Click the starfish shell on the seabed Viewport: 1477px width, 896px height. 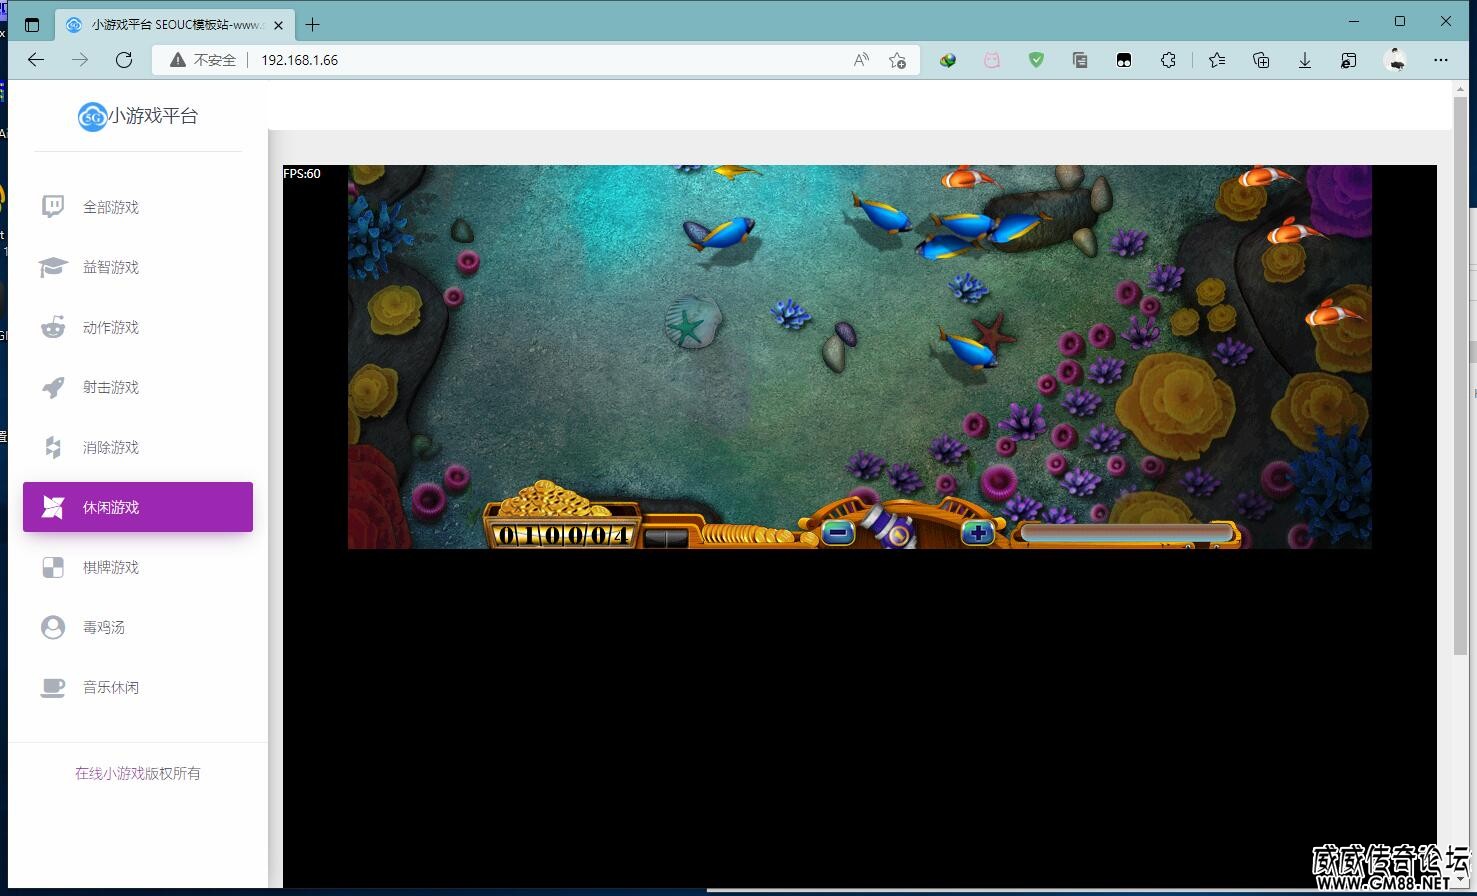click(x=692, y=322)
